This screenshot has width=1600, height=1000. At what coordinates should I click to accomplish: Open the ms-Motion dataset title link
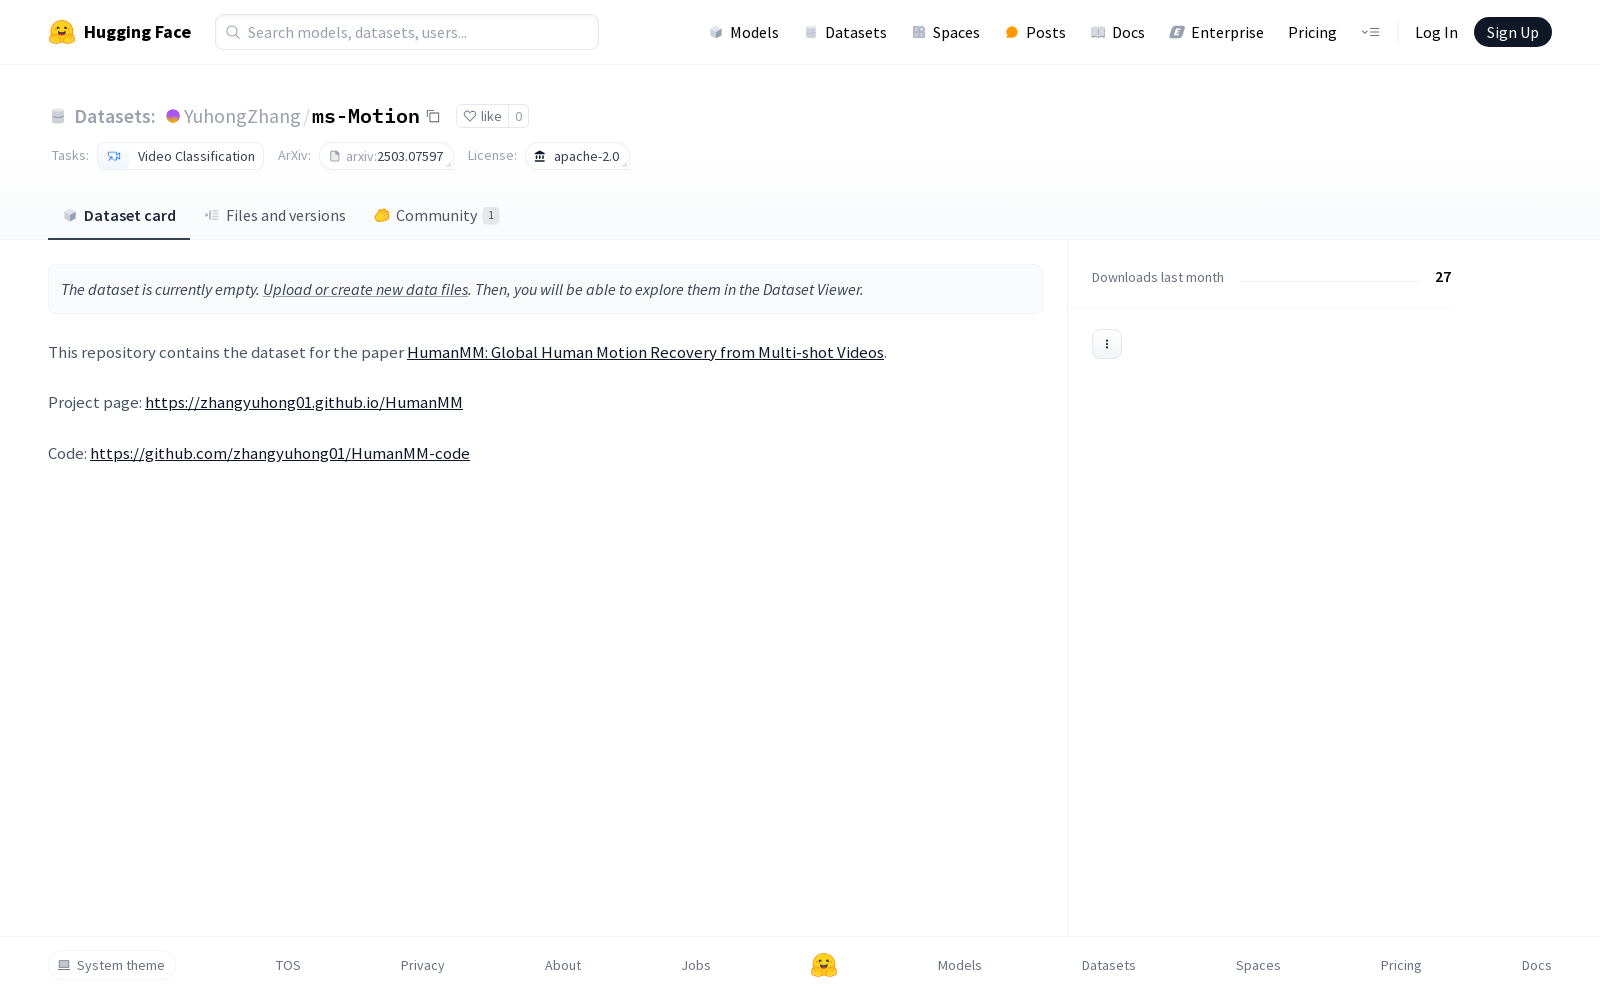(366, 116)
